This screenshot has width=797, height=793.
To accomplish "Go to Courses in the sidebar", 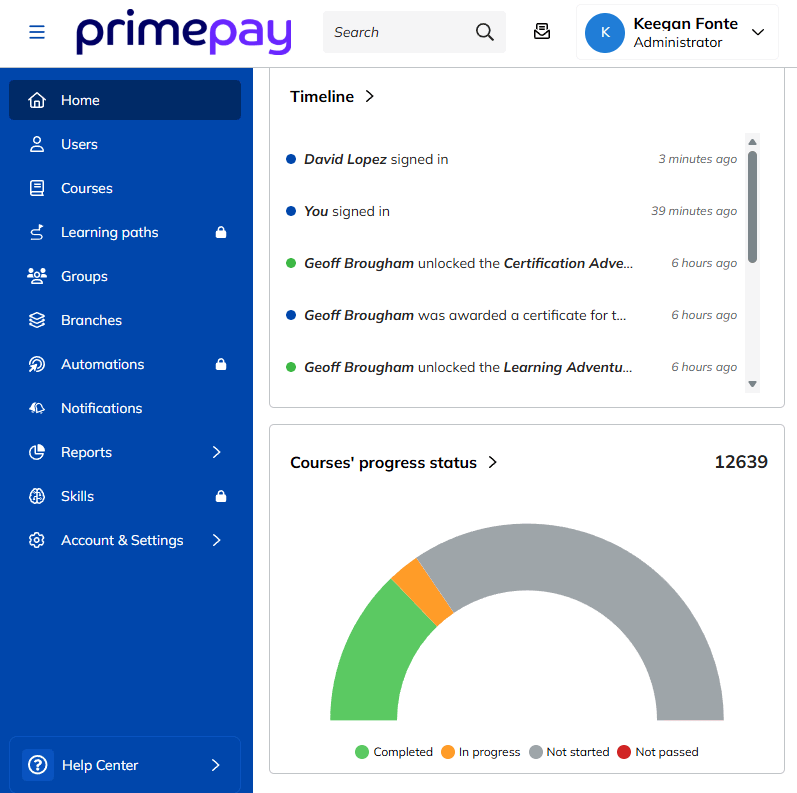I will [86, 189].
